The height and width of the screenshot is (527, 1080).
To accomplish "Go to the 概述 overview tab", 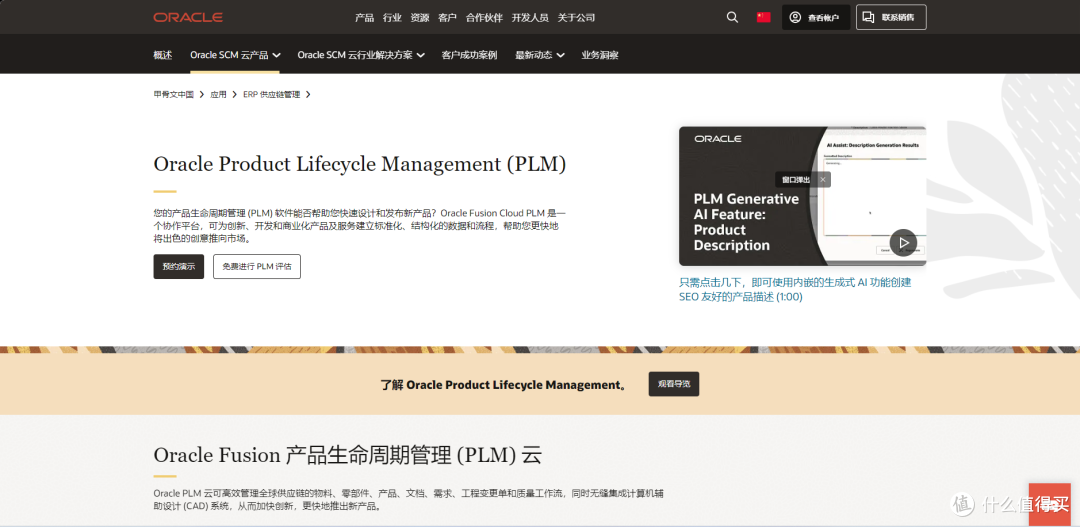I will tap(163, 55).
